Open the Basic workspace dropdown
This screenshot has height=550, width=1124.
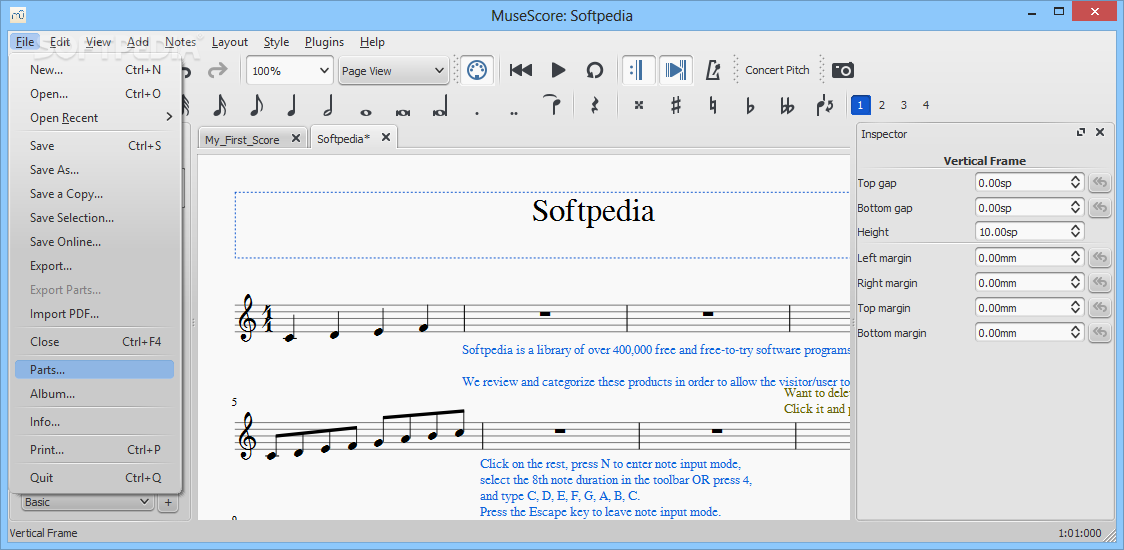pos(87,502)
